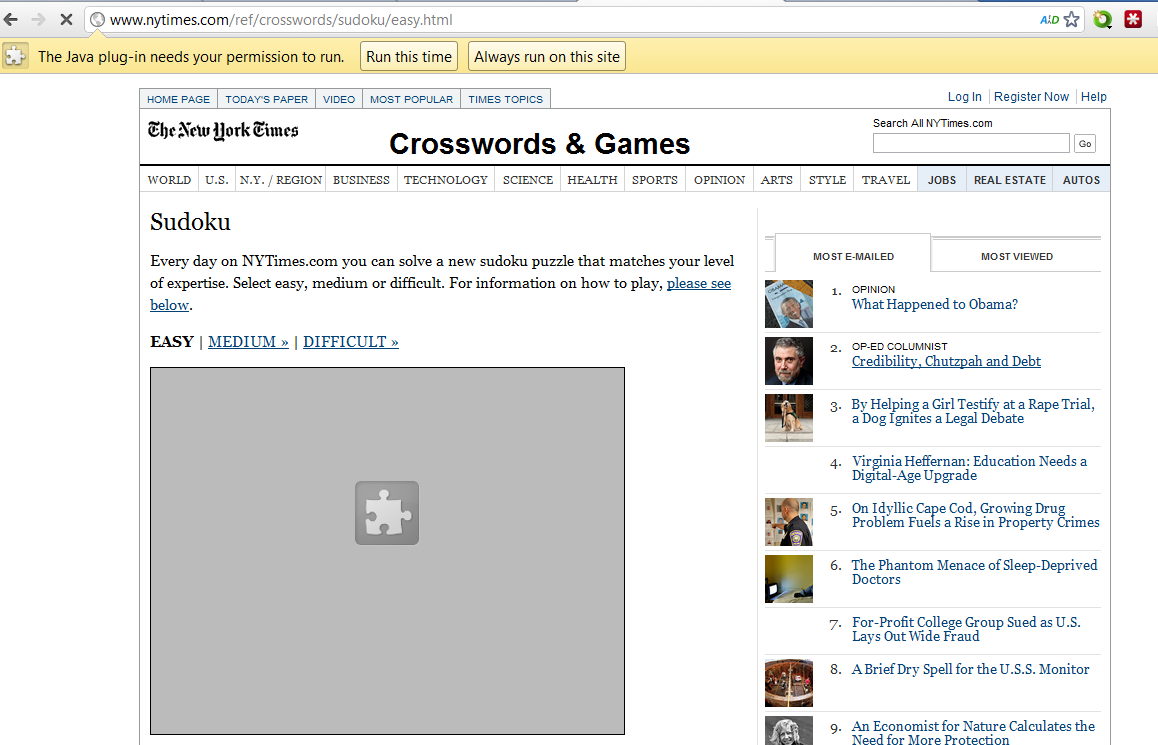Open the red asterisk extension icon
This screenshot has width=1158, height=745.
tap(1133, 19)
